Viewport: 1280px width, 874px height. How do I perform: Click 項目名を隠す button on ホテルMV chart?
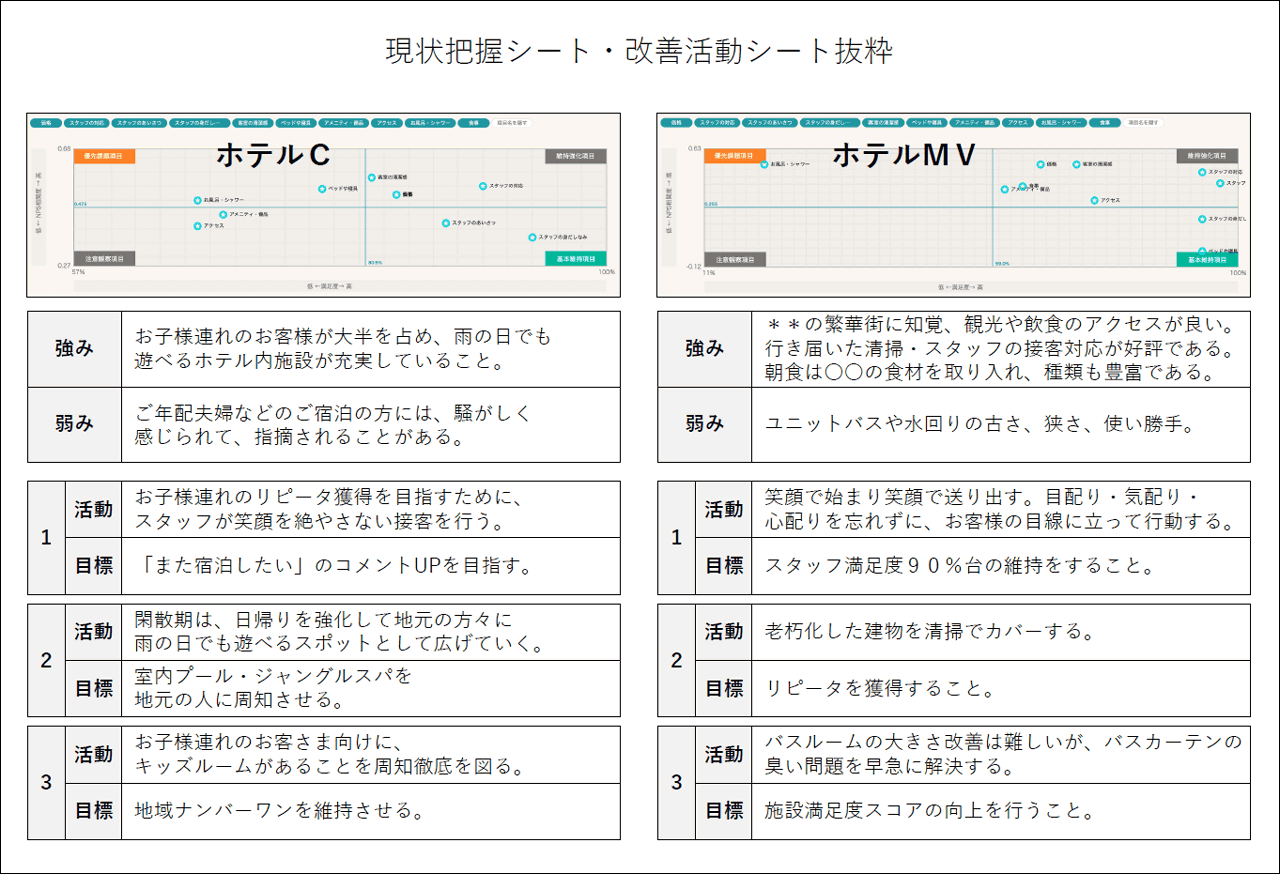click(1143, 123)
